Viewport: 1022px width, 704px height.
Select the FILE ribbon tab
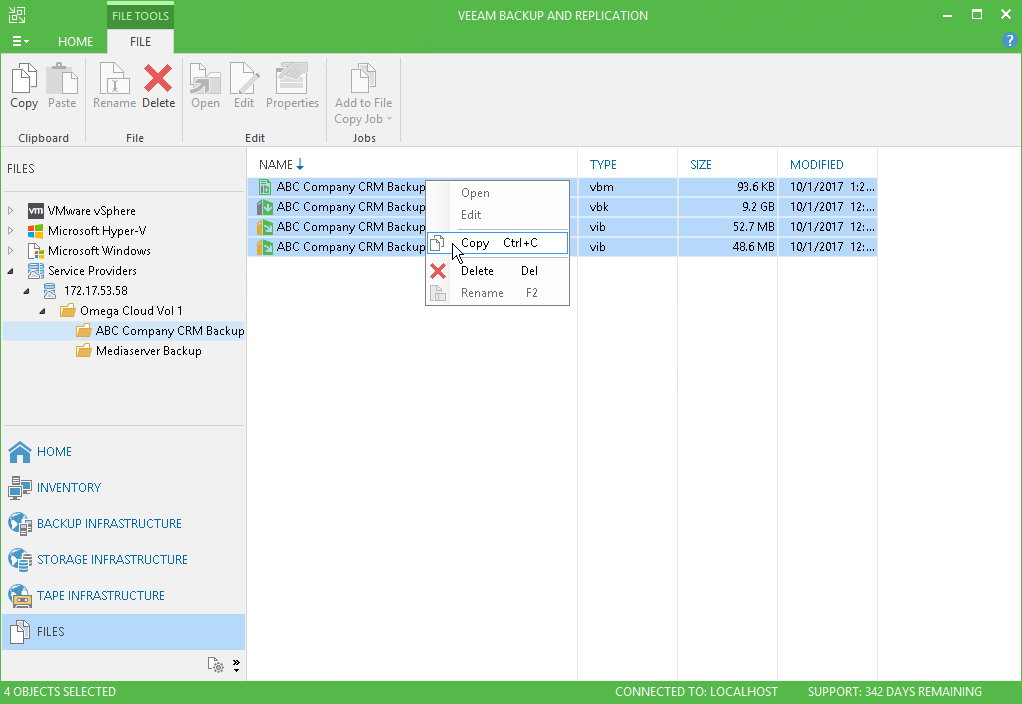[x=140, y=42]
